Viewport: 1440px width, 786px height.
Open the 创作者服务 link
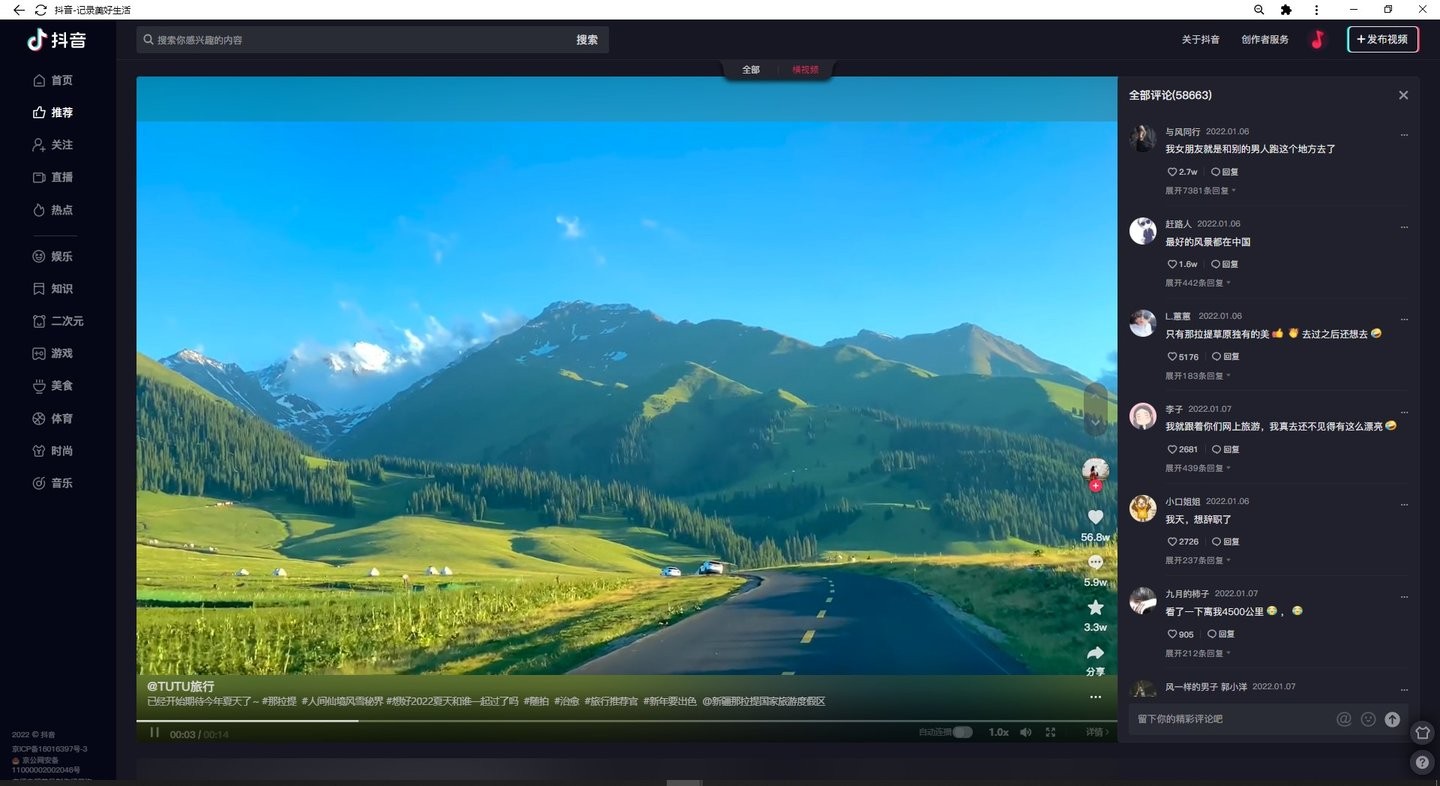click(1264, 40)
